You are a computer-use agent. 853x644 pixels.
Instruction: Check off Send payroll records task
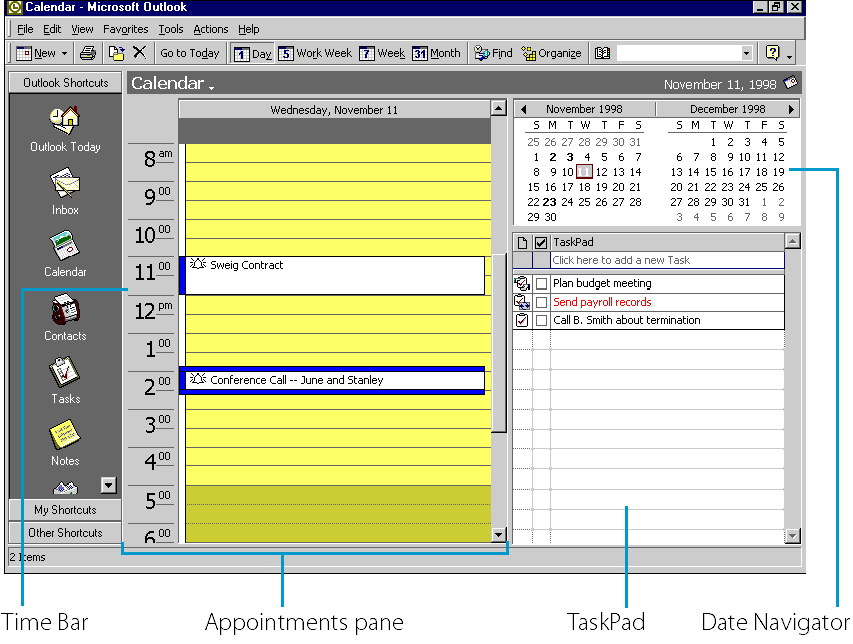(x=541, y=302)
